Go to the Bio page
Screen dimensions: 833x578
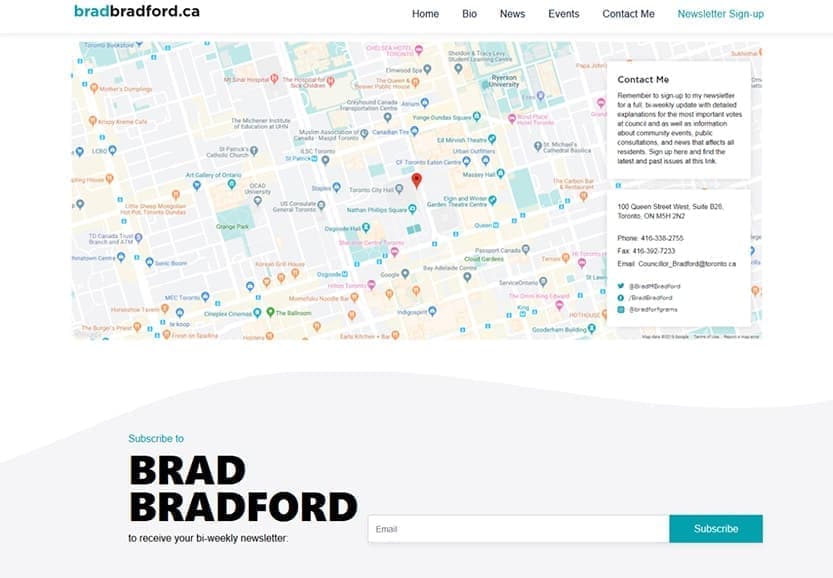pos(469,14)
